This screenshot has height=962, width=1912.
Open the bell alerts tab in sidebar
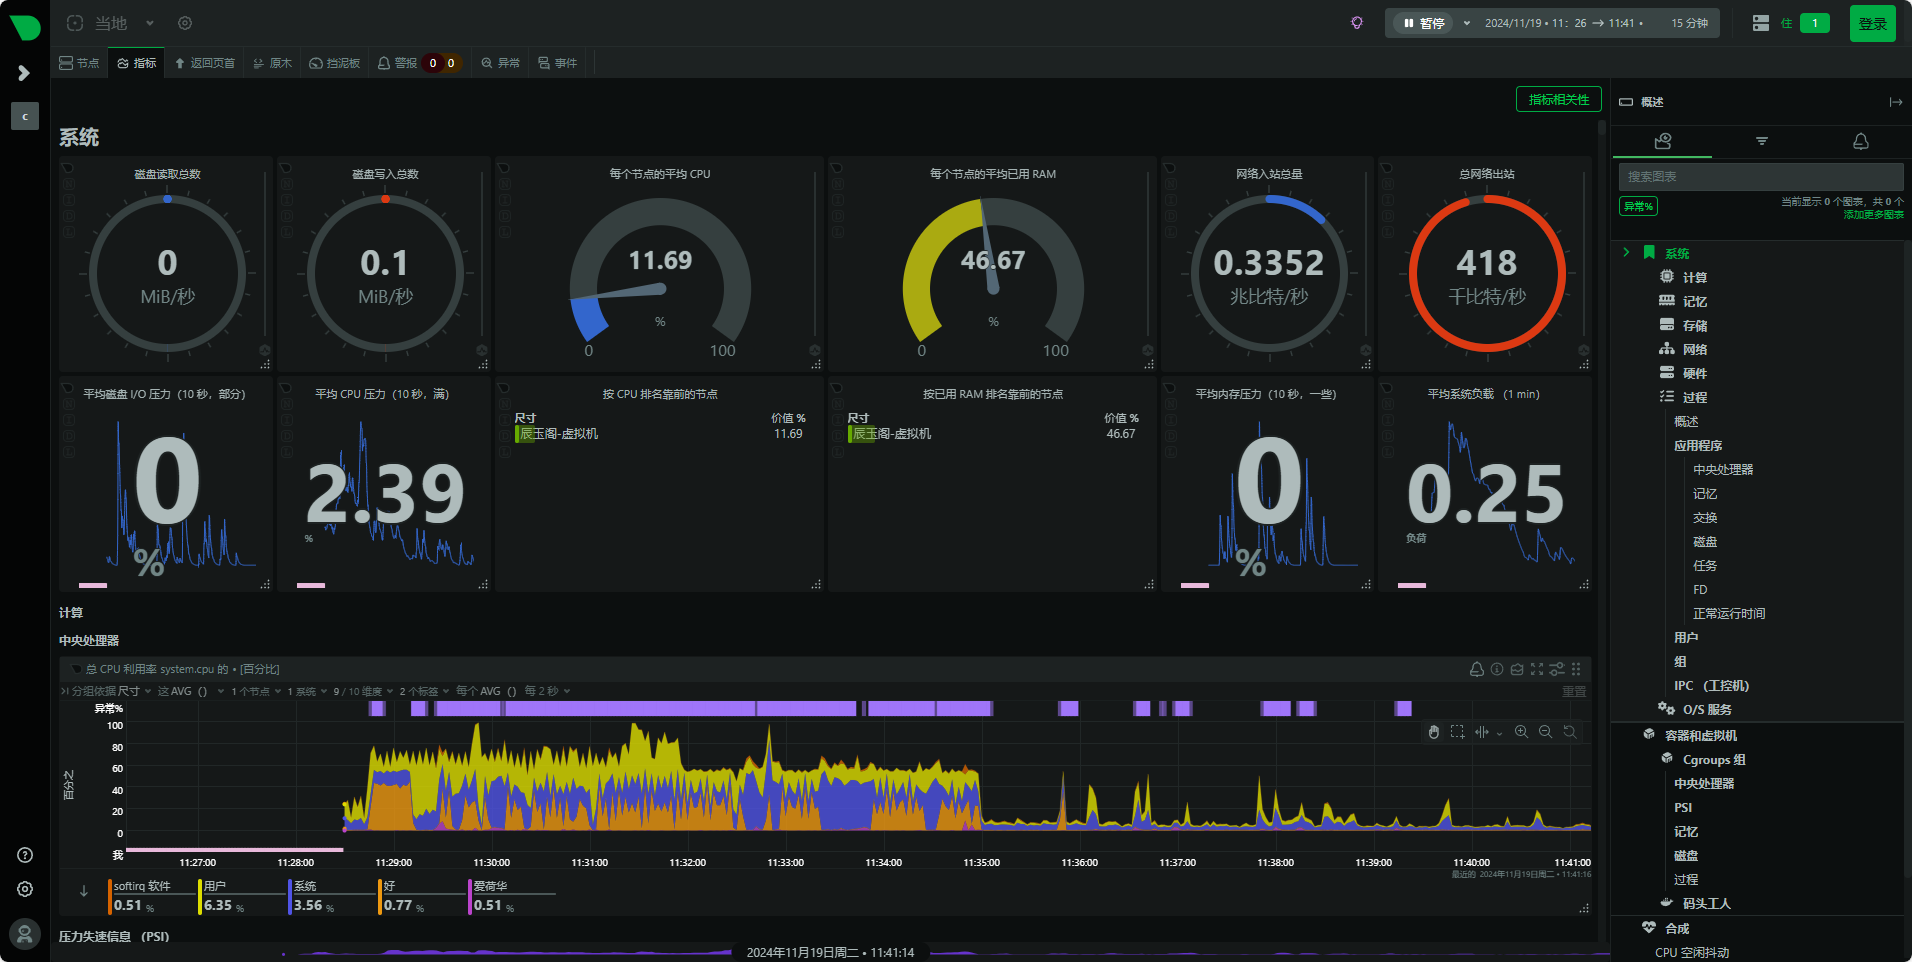[x=1860, y=142]
